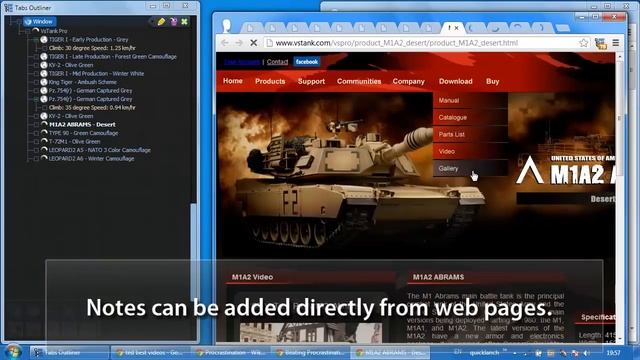Select Catalogue from Download dropdown
The image size is (640, 360).
tap(470, 118)
